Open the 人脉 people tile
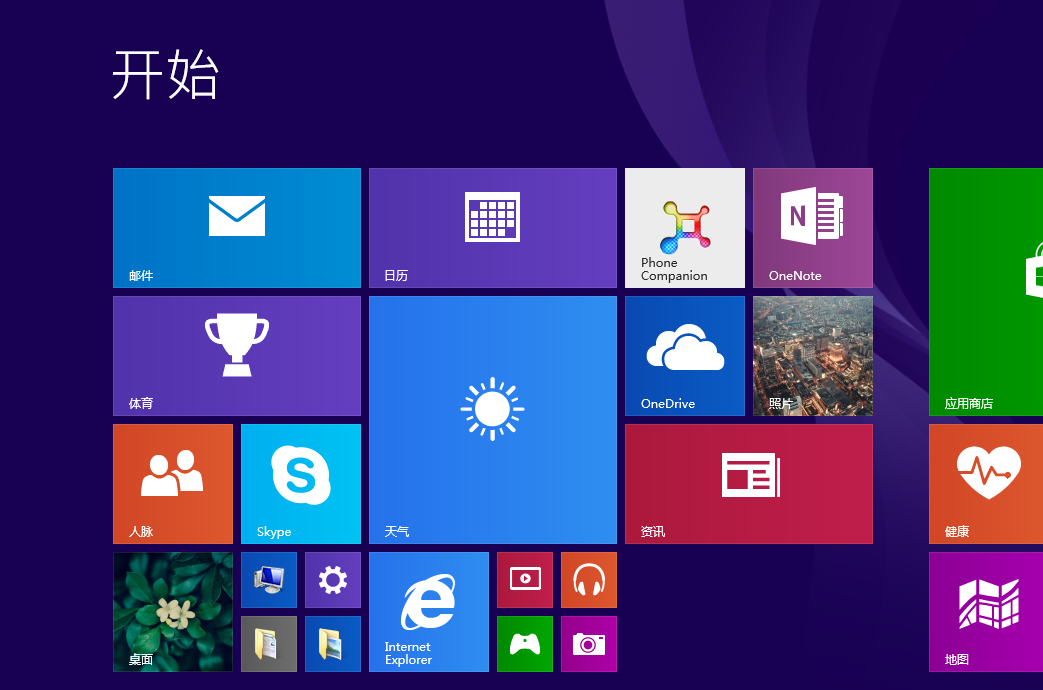This screenshot has width=1043, height=690. click(173, 484)
